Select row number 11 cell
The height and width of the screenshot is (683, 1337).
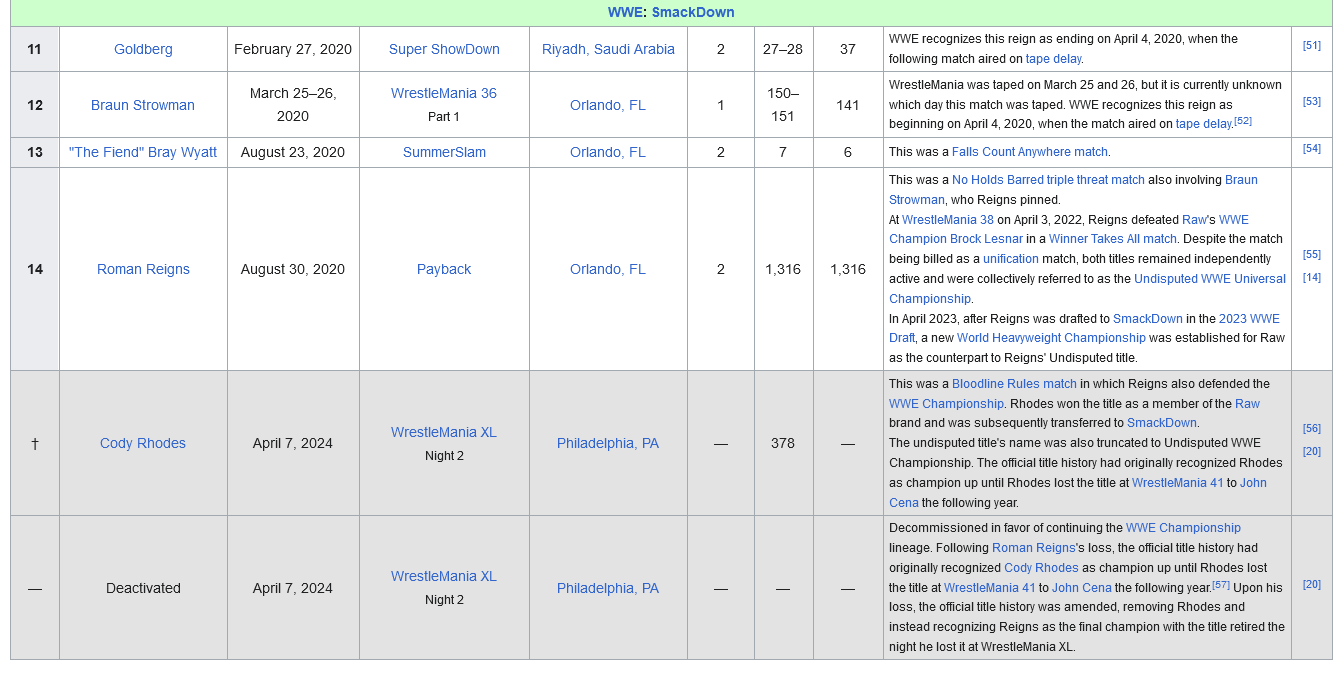coord(35,49)
